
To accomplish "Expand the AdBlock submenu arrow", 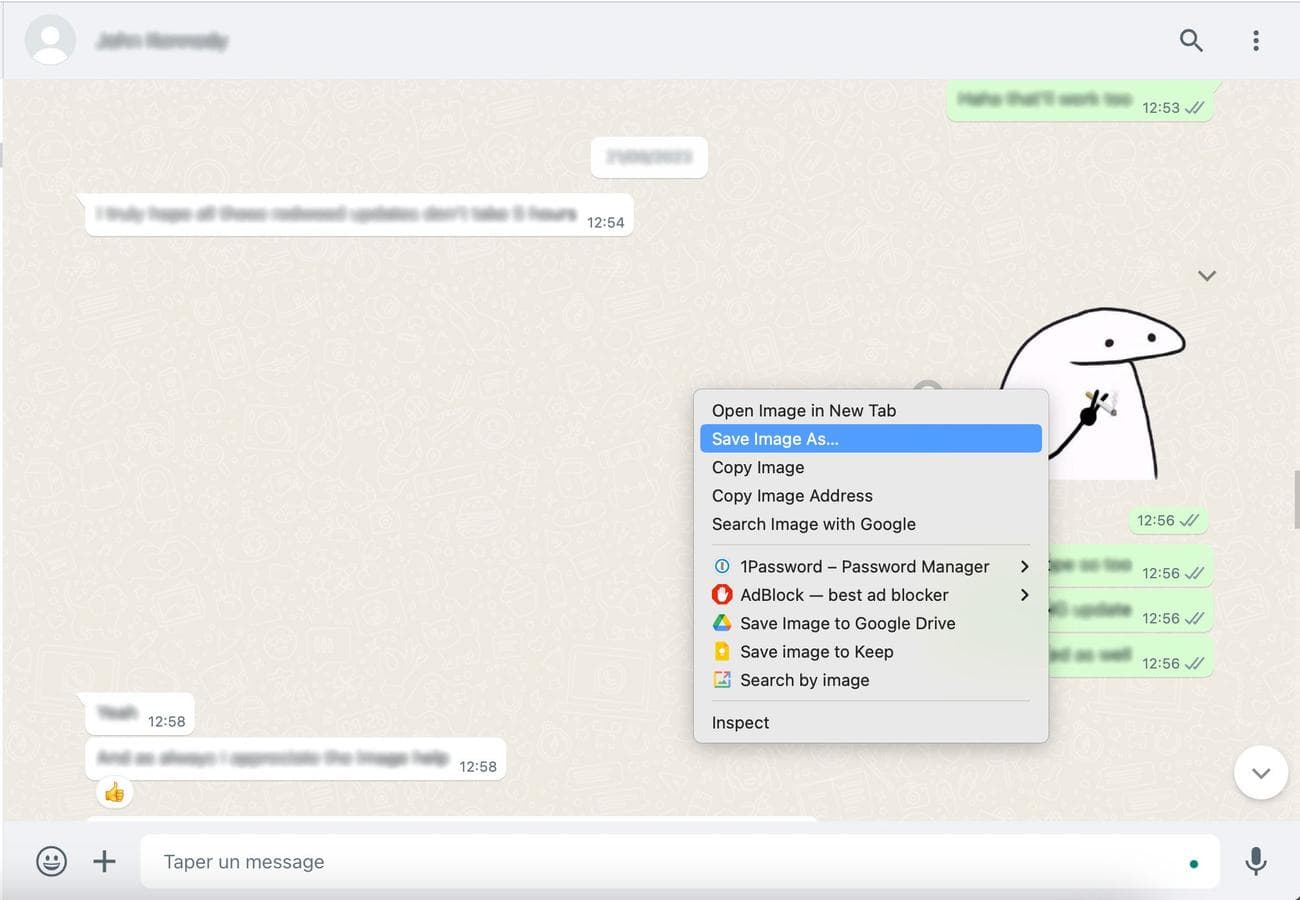I will pyautogui.click(x=1024, y=594).
